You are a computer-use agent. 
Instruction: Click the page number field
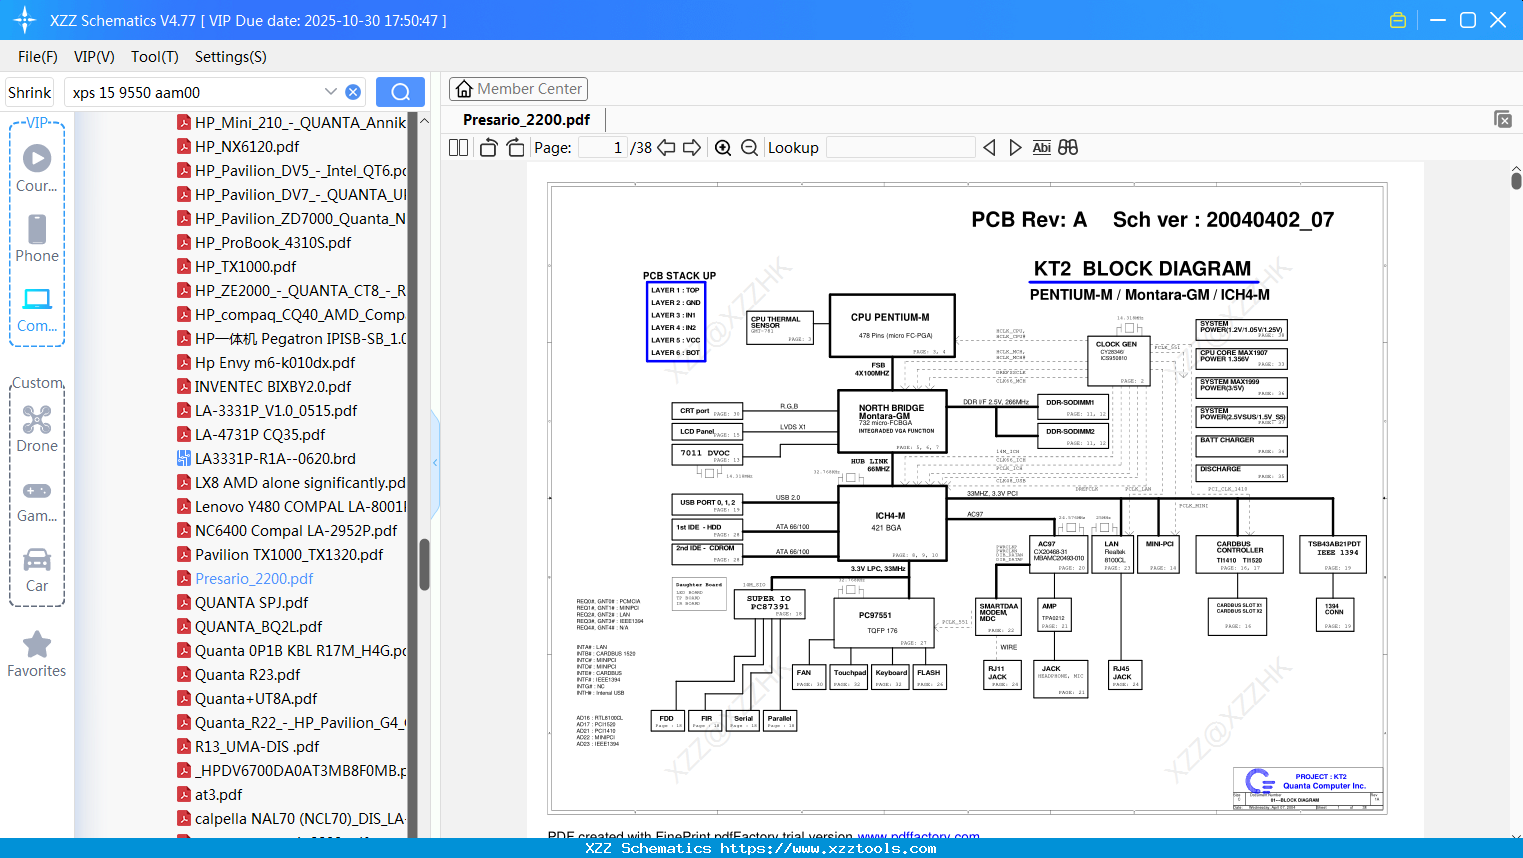point(603,148)
